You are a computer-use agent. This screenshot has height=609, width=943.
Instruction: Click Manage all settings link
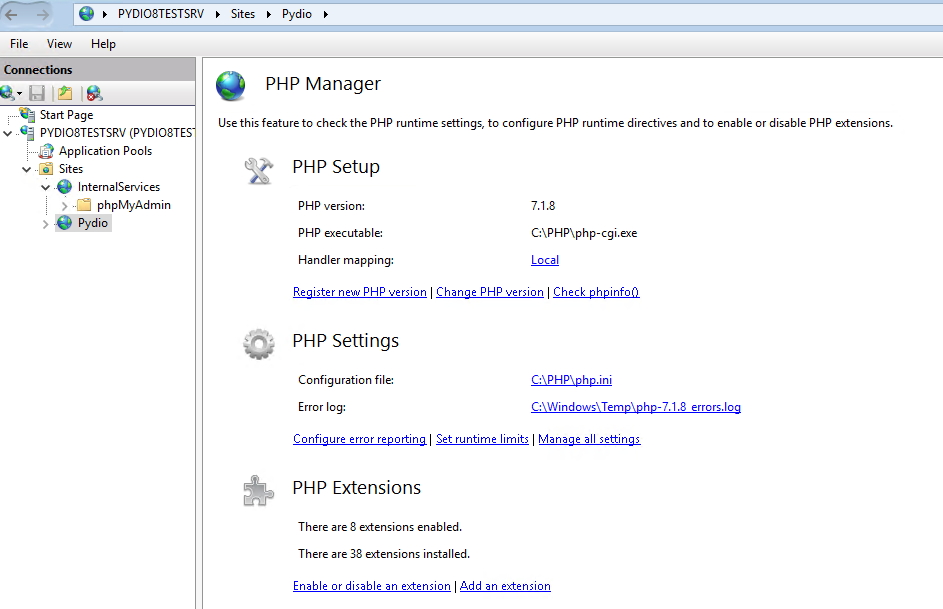coord(589,439)
